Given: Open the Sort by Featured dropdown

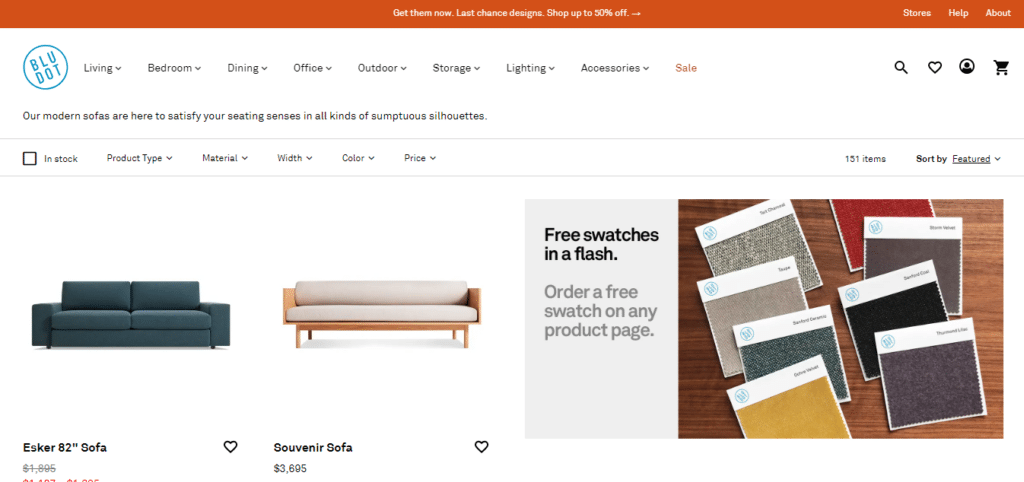Looking at the screenshot, I should (976, 159).
